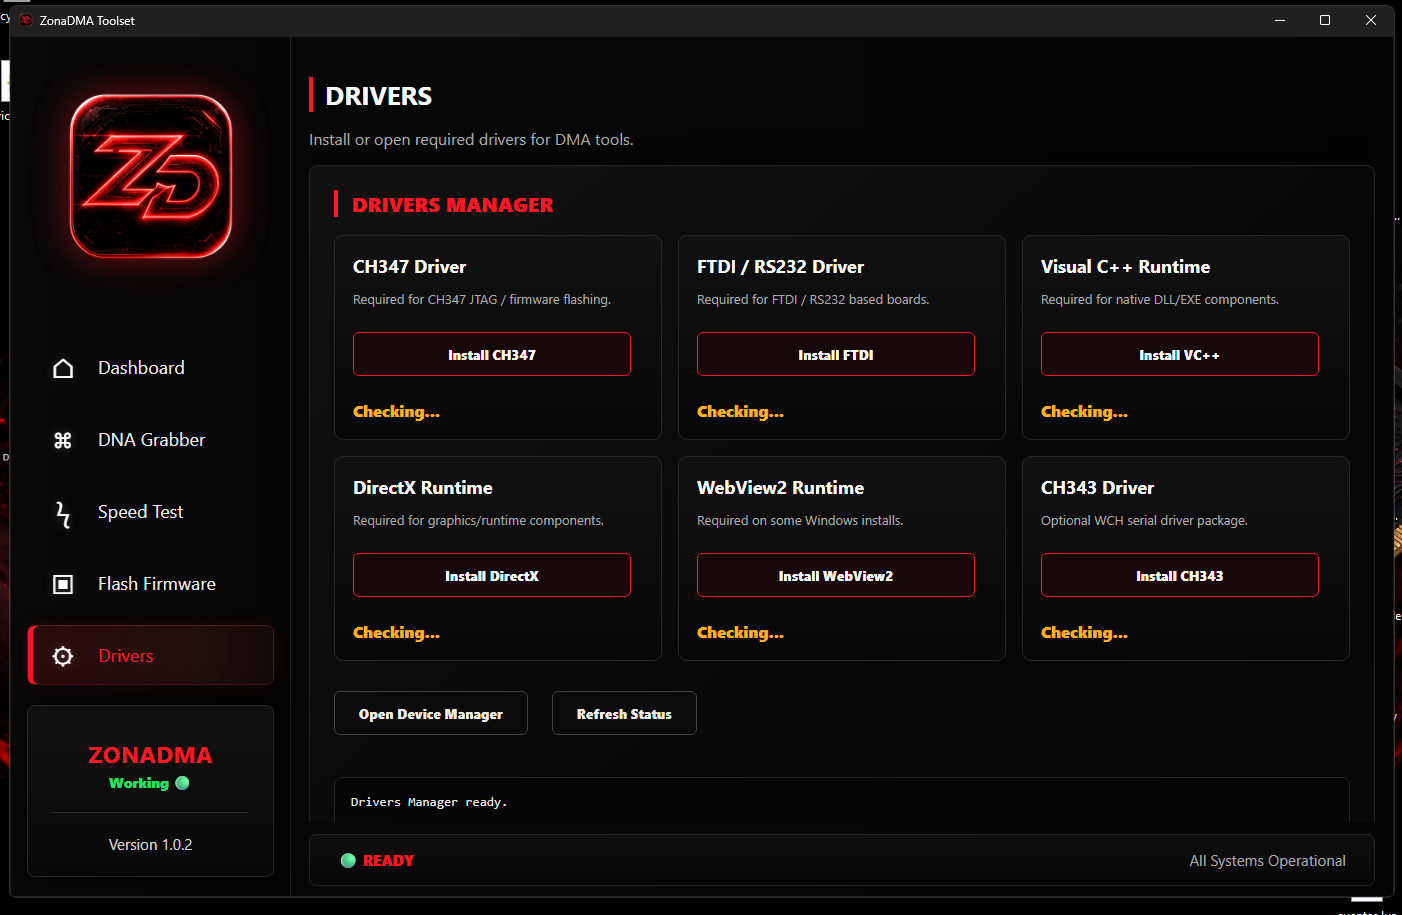Screen dimensions: 1402x915
Task: Click the DRIVERS MANAGER section heading
Action: (453, 205)
